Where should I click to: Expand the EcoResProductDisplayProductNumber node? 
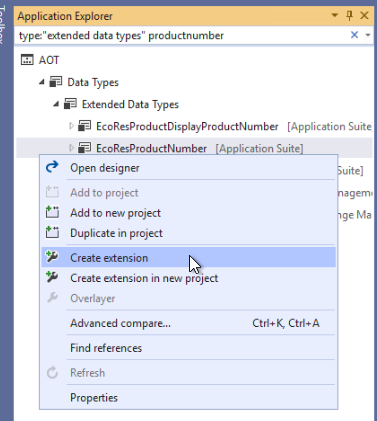(x=71, y=126)
